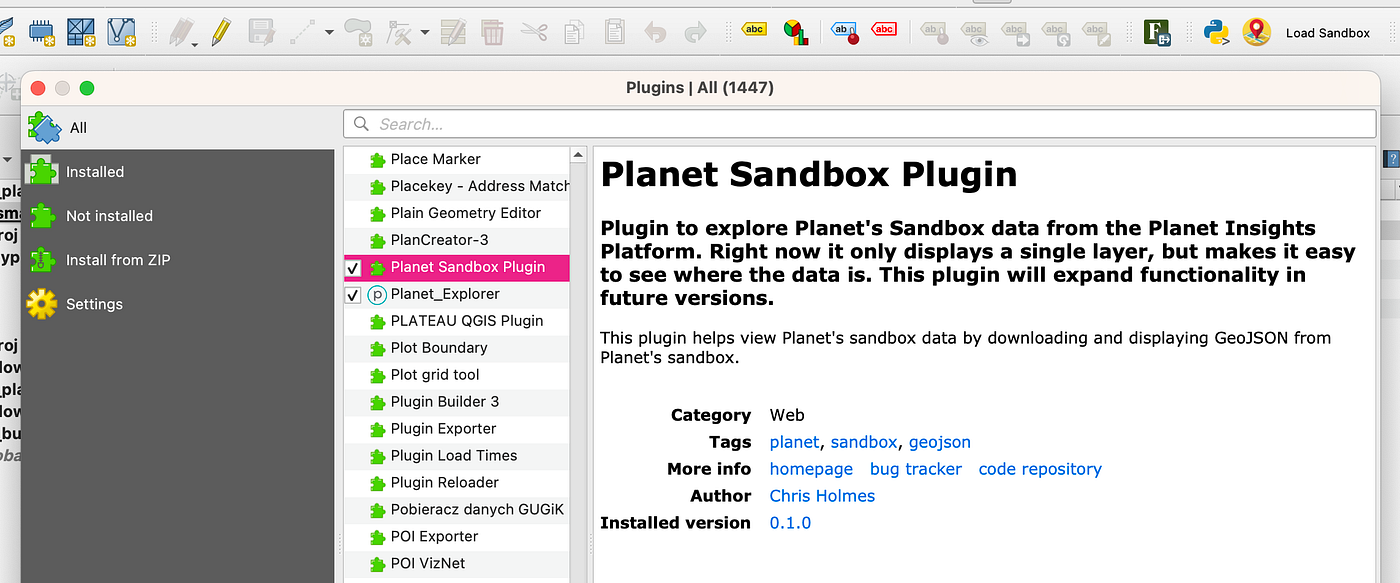Open the plugin manager Settings tab
The image size is (1400, 583).
tap(178, 304)
